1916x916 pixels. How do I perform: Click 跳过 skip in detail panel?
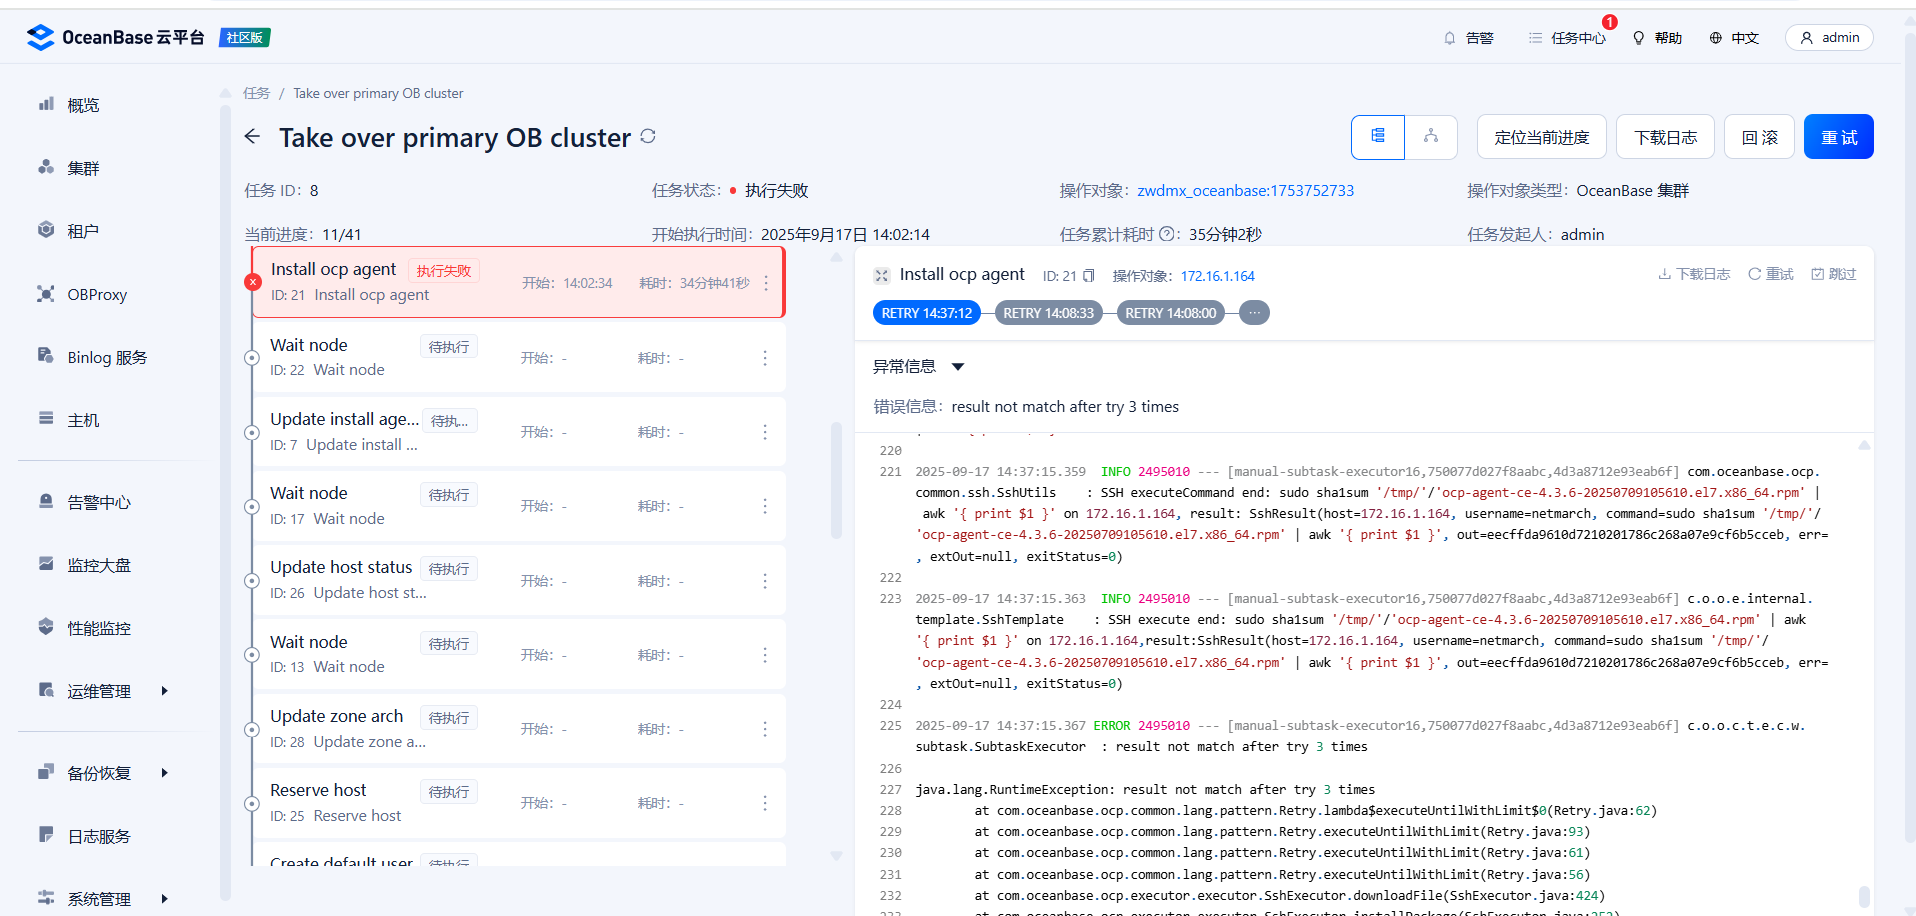1833,274
